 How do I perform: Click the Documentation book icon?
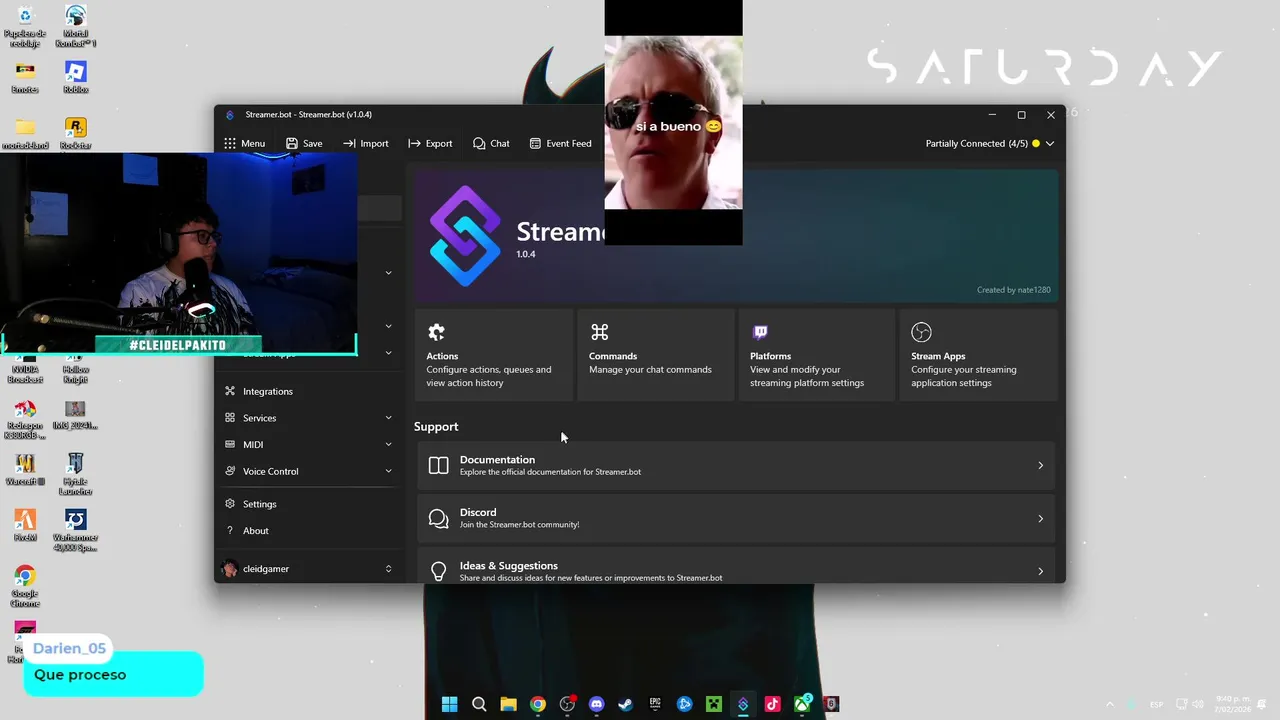[x=438, y=465]
